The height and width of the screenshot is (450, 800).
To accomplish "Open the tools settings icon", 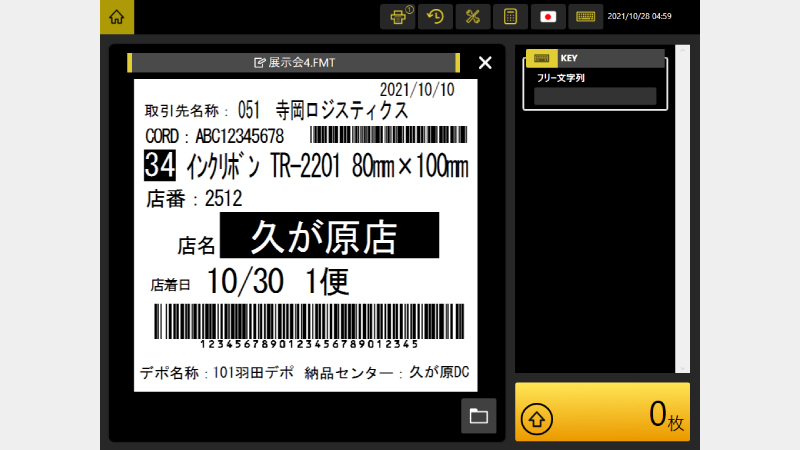I will pyautogui.click(x=473, y=17).
